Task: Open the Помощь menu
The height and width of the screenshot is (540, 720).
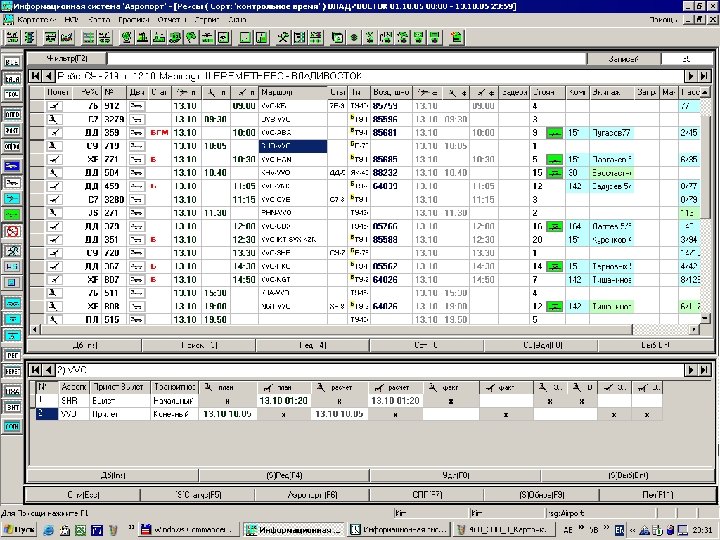Action: (x=663, y=20)
